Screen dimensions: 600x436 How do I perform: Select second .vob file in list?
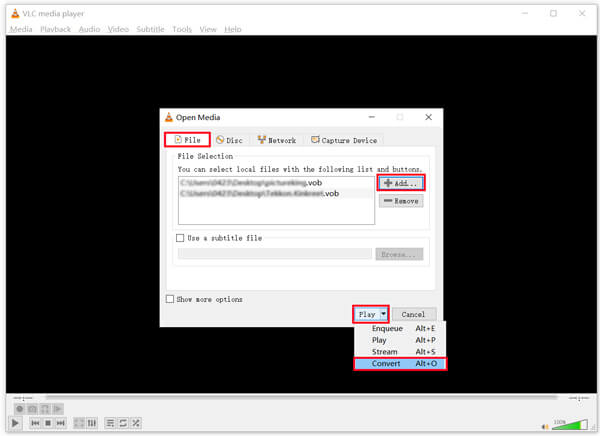point(276,193)
